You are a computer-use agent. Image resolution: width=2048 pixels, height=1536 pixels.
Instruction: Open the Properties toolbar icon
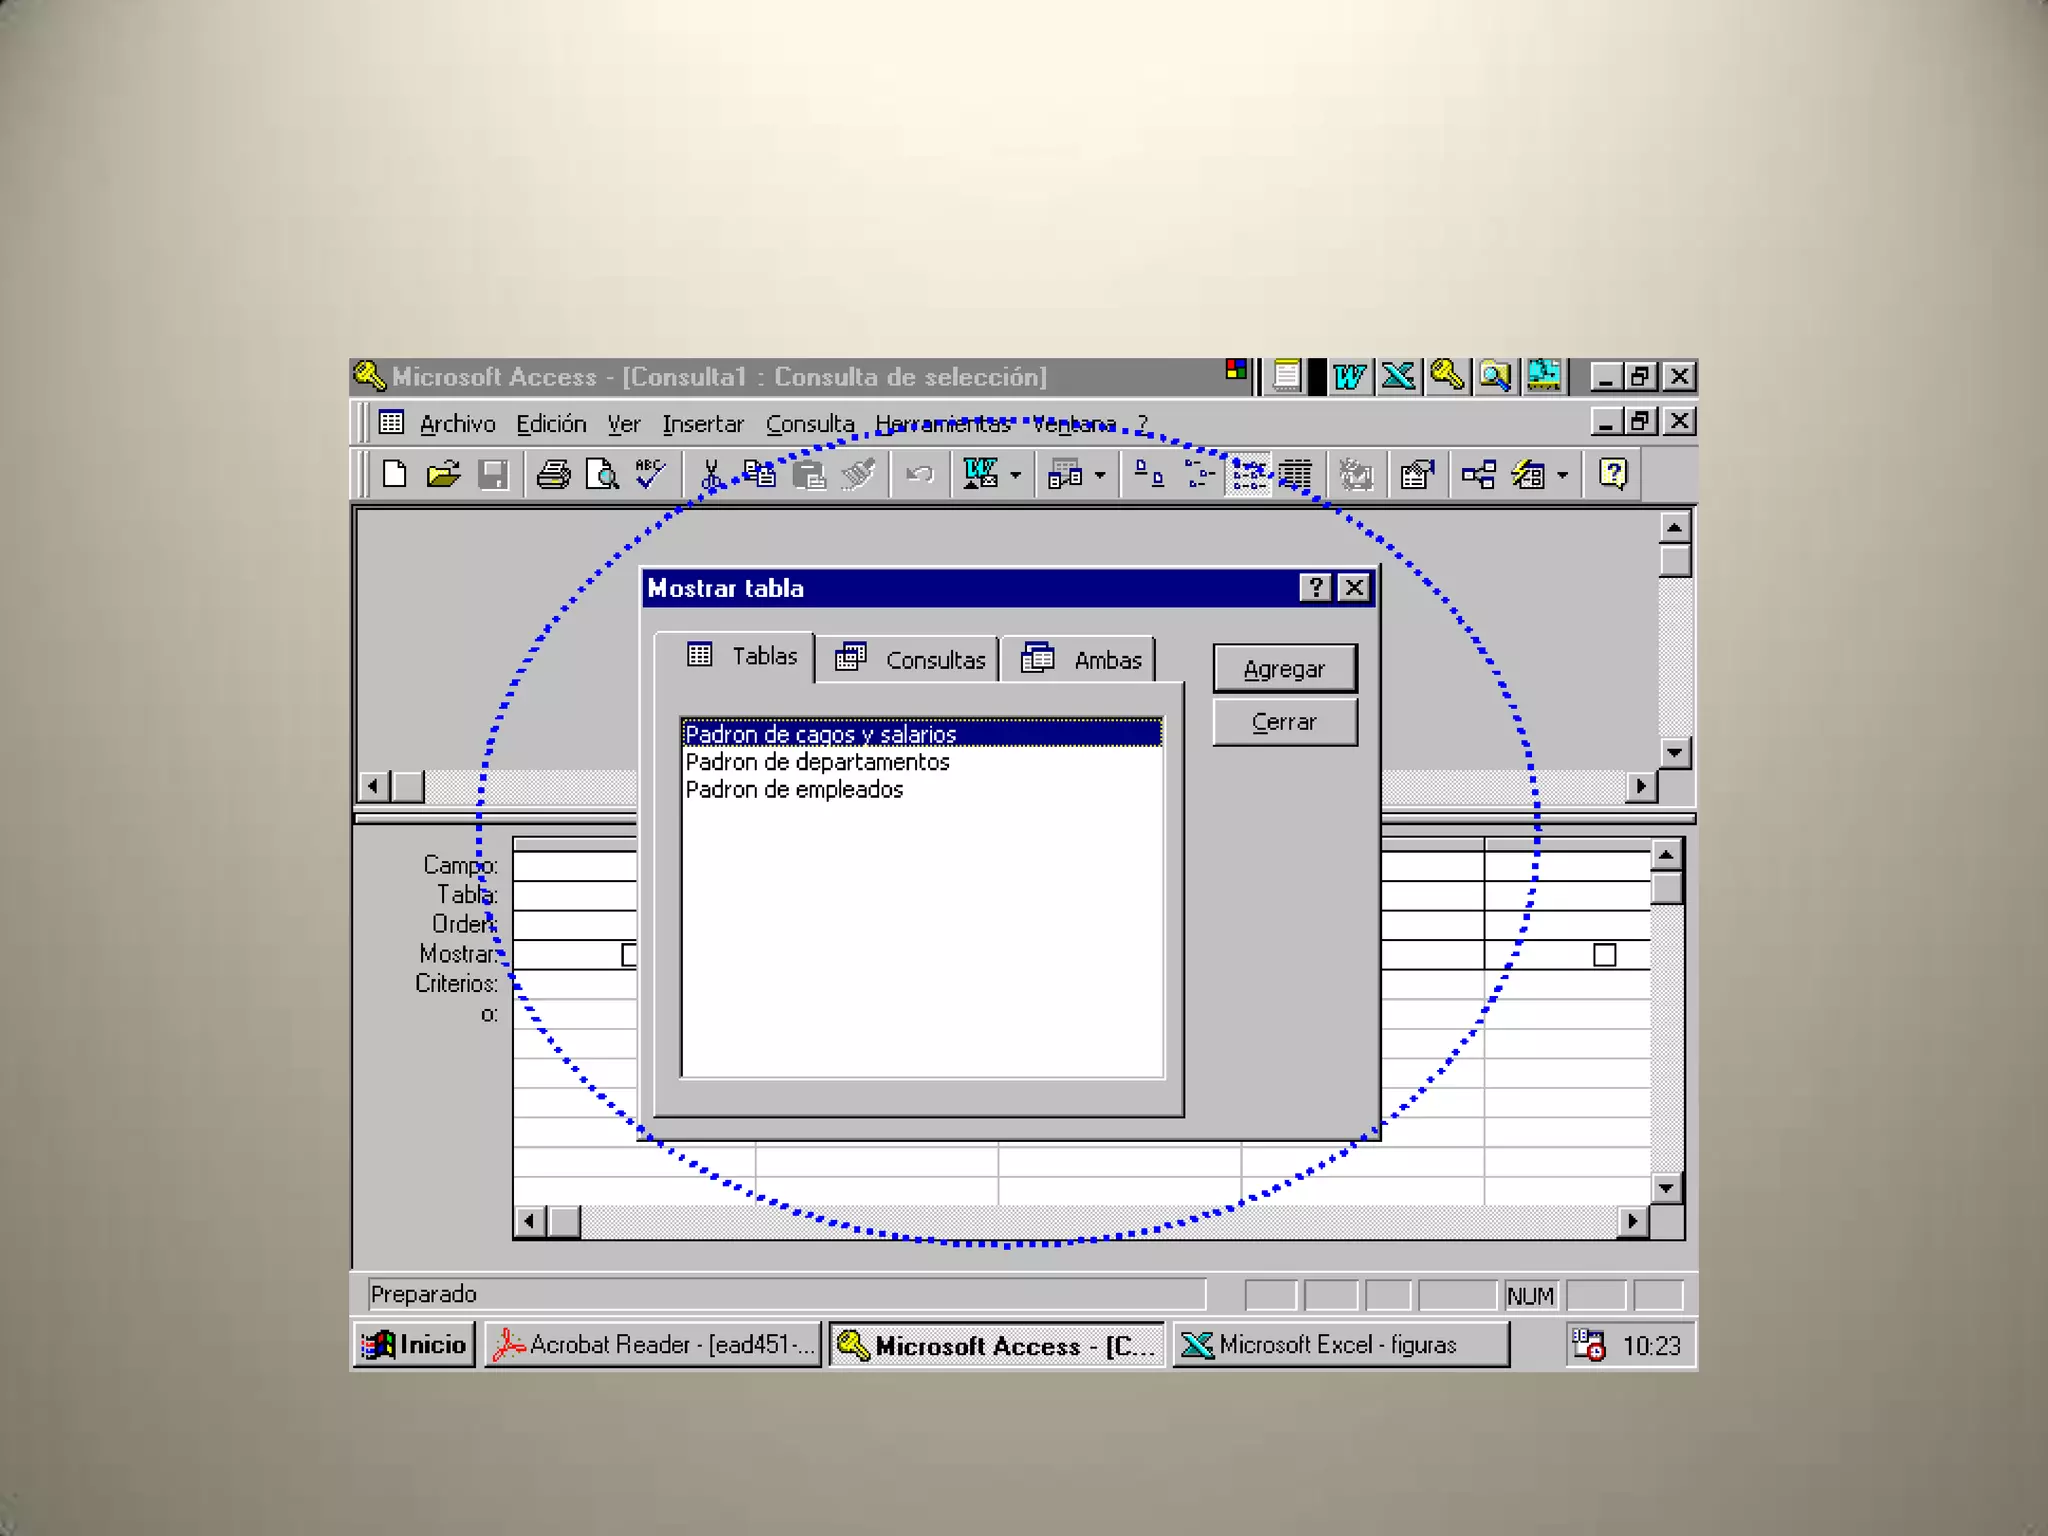1417,474
